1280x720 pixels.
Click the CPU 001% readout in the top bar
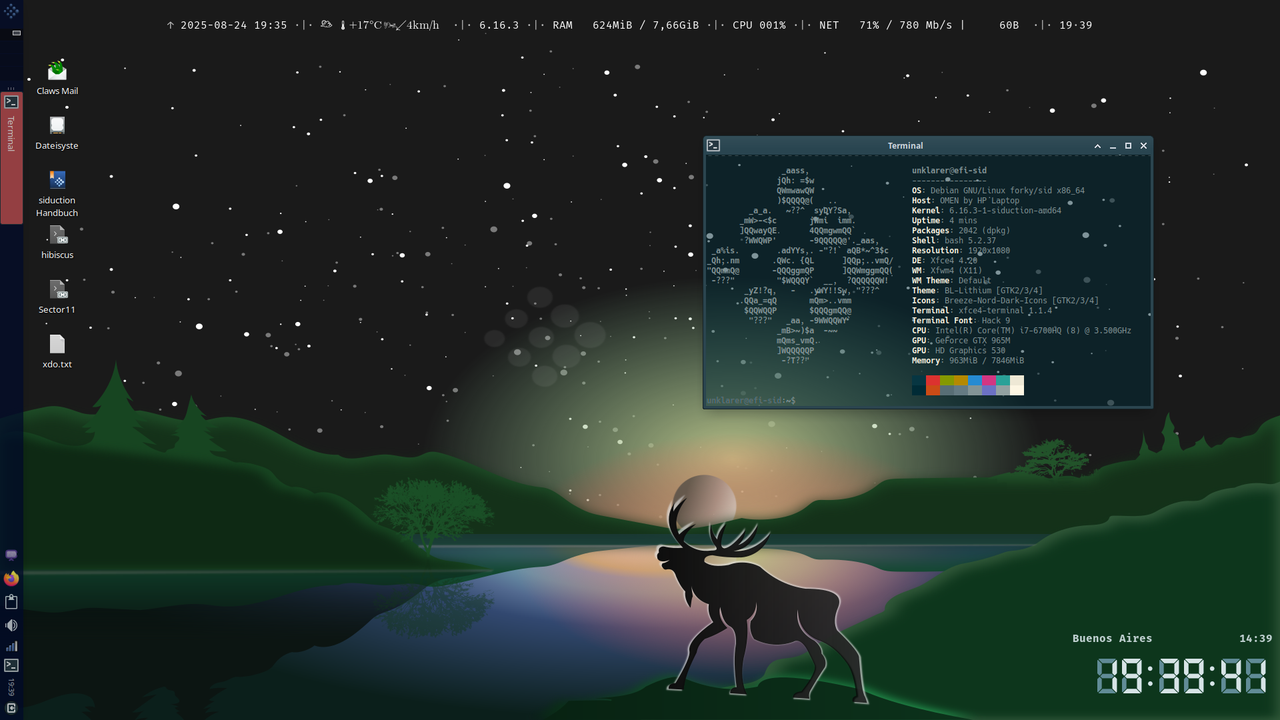click(759, 25)
